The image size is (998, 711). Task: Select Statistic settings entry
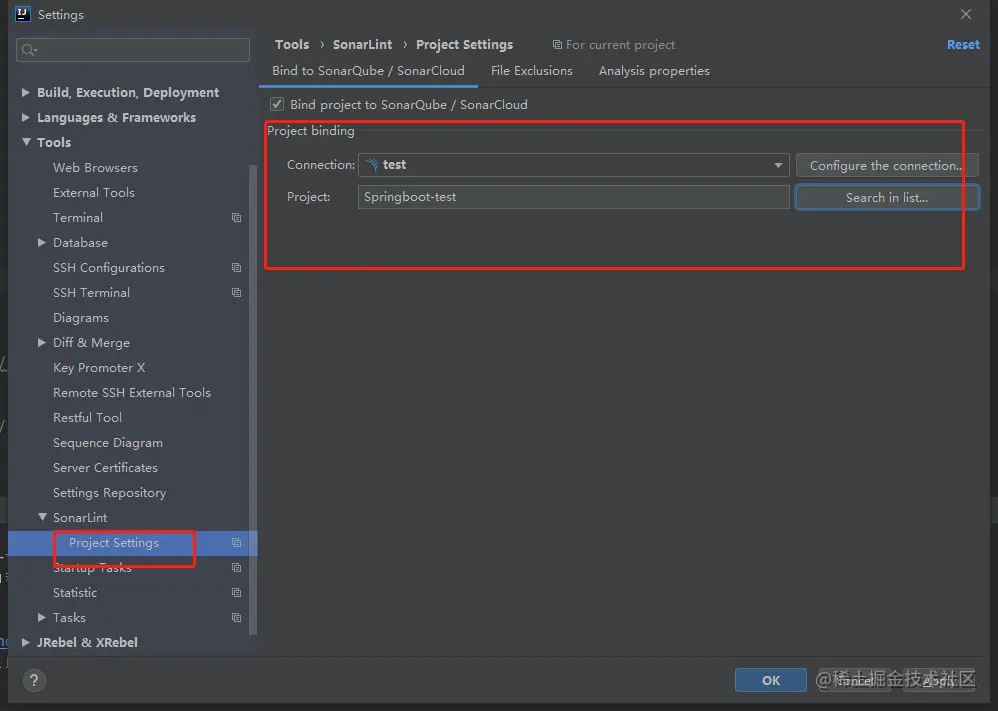click(75, 593)
